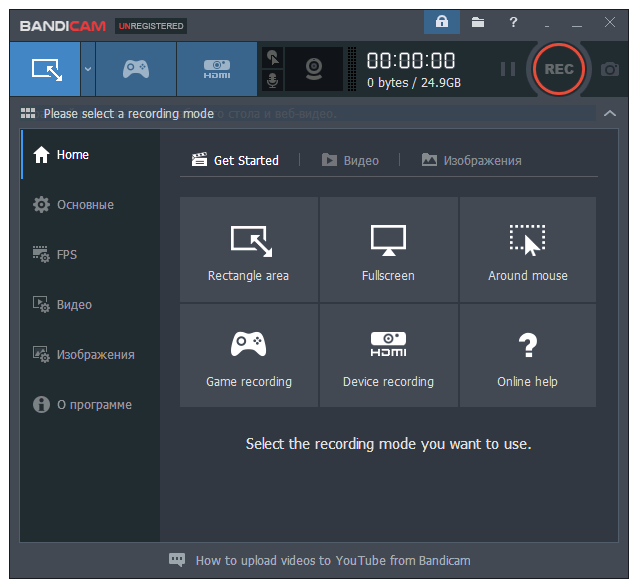The width and height of the screenshot is (640, 587).
Task: Open screen mode dropdown arrow
Action: [x=88, y=69]
